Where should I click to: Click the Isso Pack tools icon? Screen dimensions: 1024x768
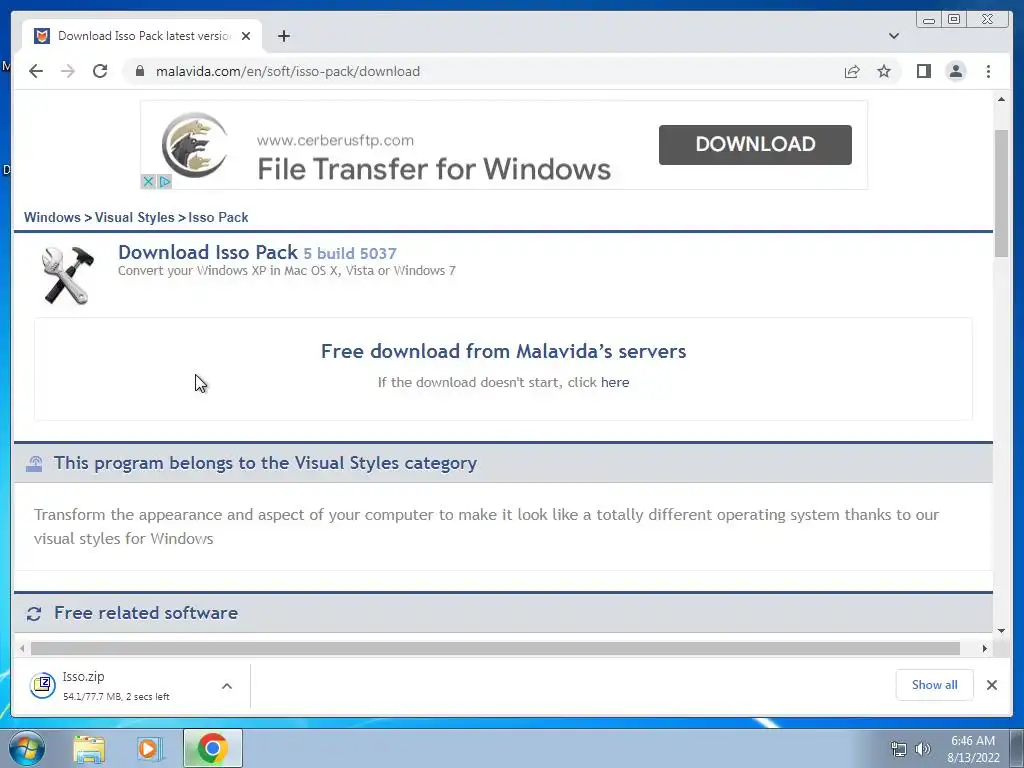tap(67, 275)
